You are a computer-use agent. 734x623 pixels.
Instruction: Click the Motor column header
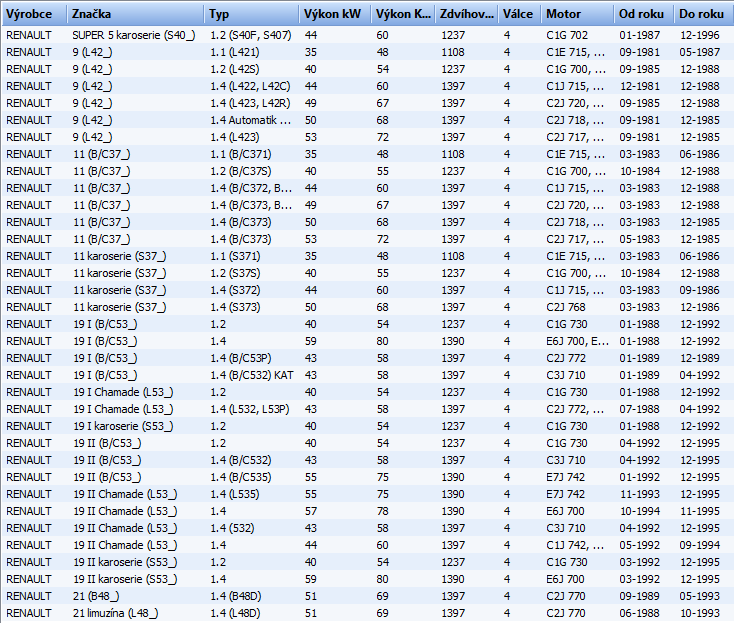pyautogui.click(x=577, y=14)
